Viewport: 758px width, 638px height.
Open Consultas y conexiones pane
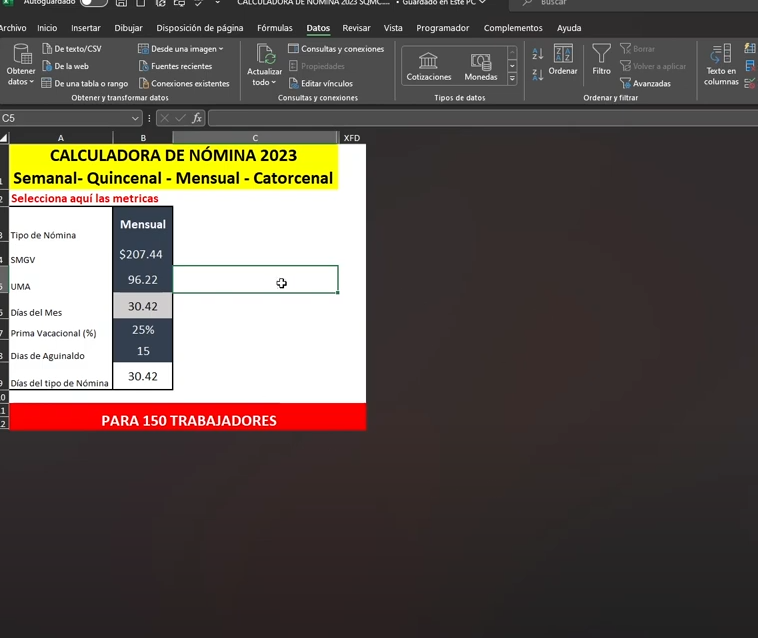336,49
